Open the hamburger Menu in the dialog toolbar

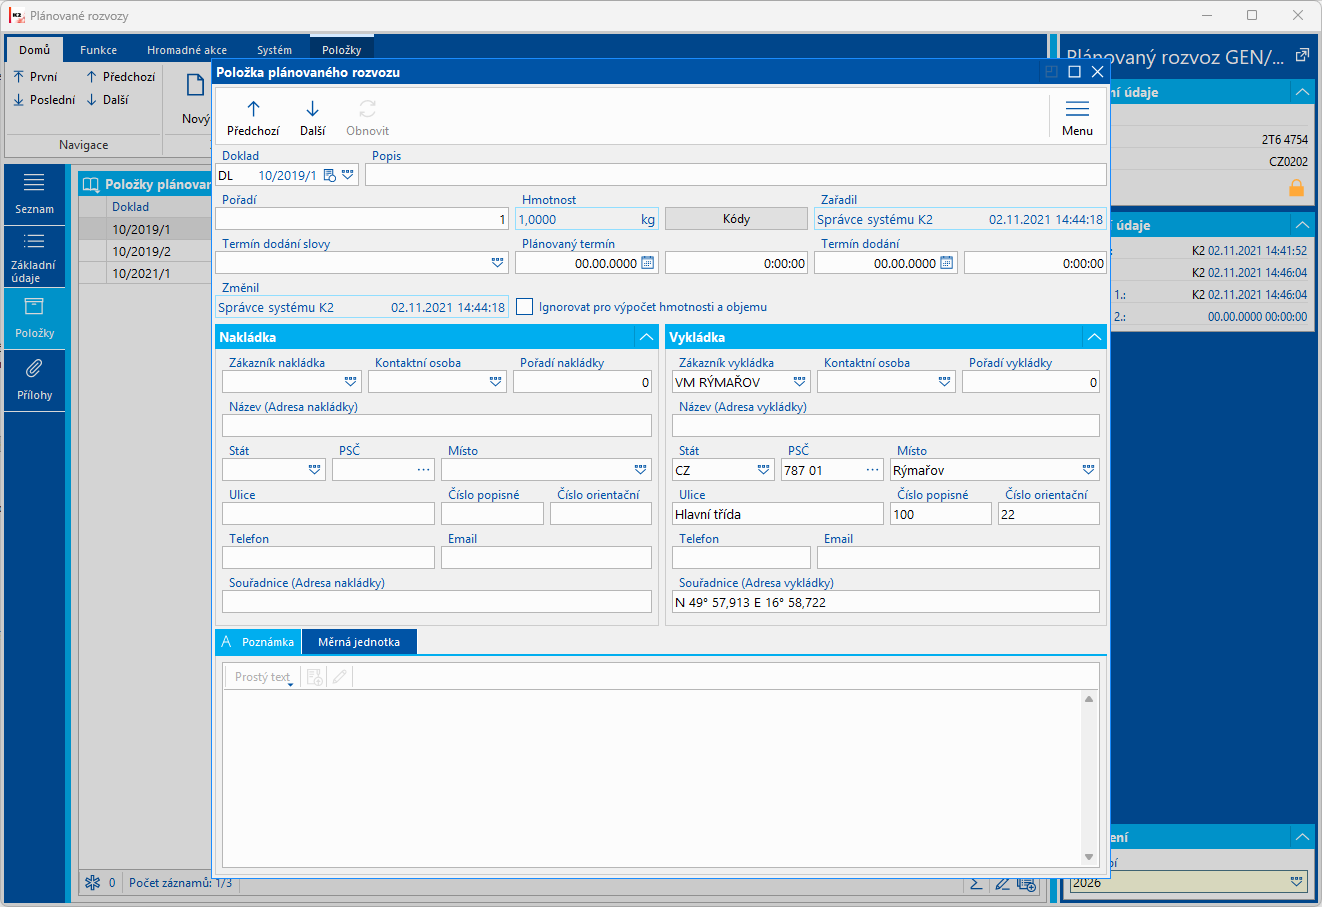1077,118
